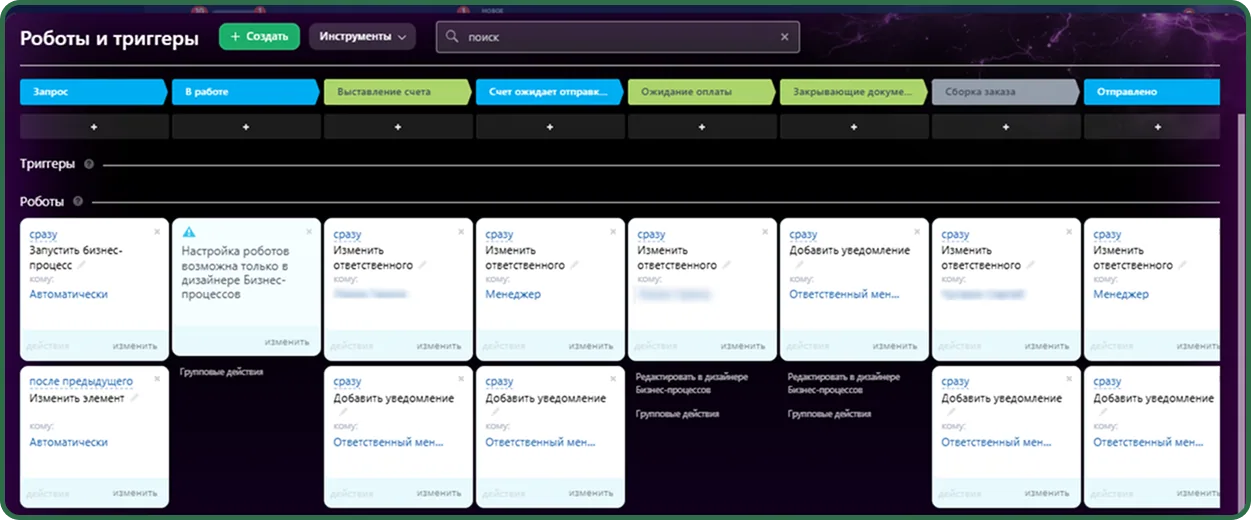This screenshot has width=1251, height=520.
Task: Click the plus under Ожидание оплаты stage
Action: point(702,127)
